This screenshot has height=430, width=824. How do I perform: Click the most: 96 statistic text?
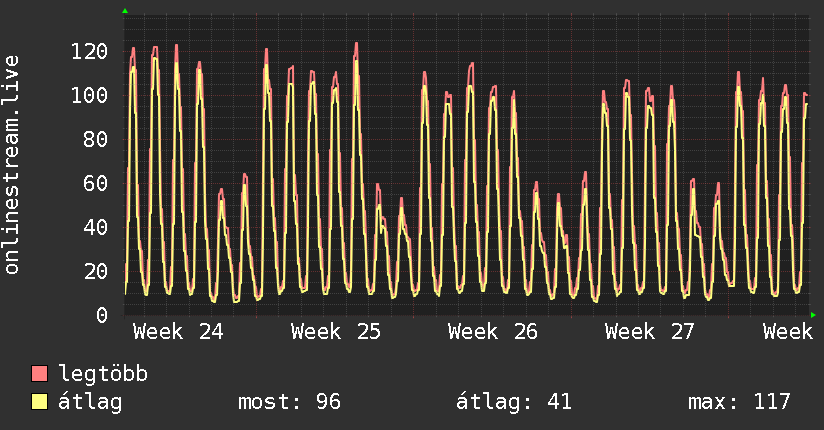point(290,402)
